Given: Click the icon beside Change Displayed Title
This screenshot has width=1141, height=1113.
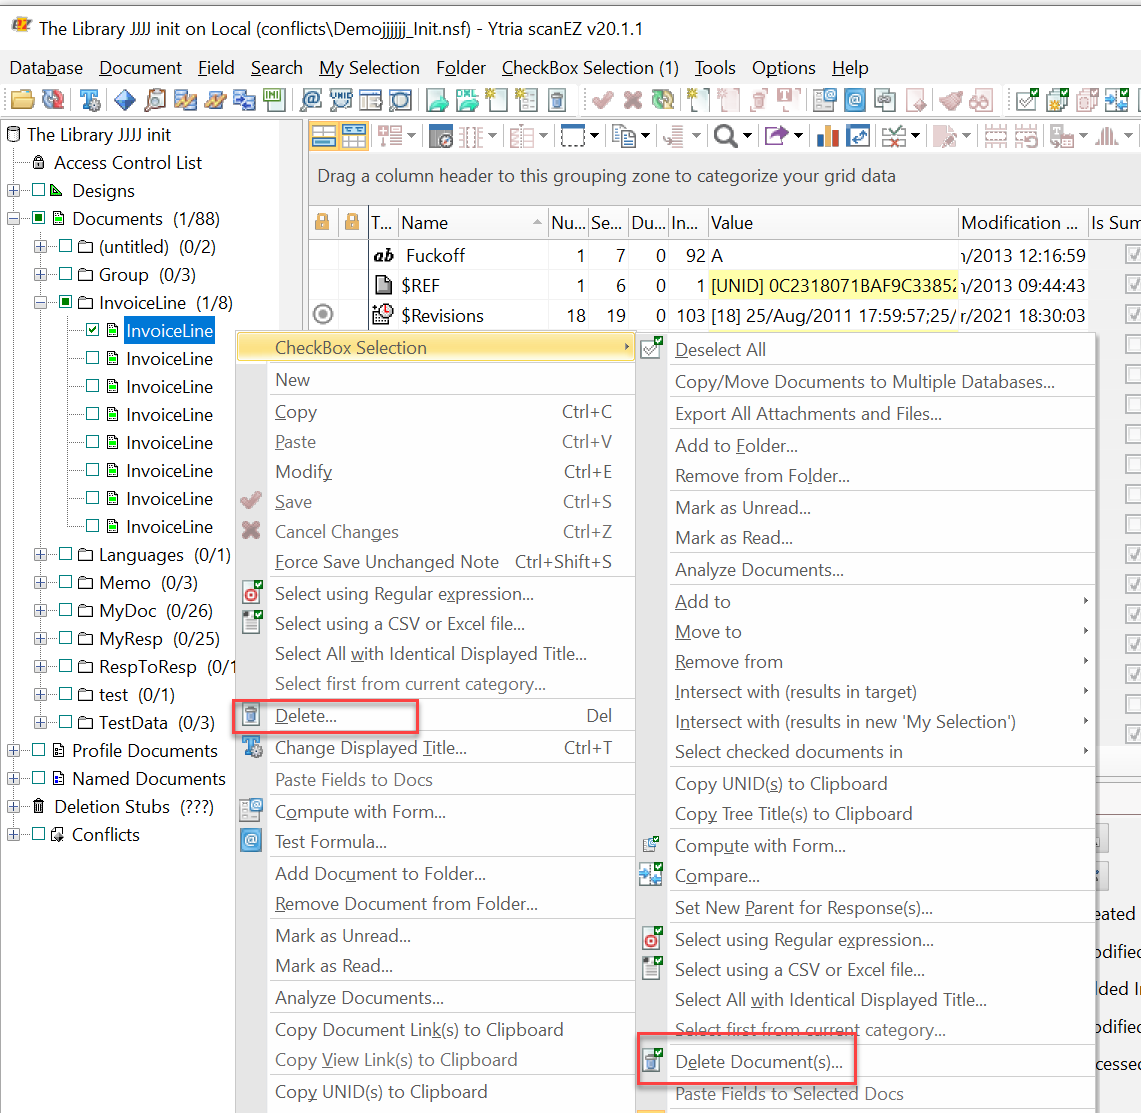Looking at the screenshot, I should (252, 747).
